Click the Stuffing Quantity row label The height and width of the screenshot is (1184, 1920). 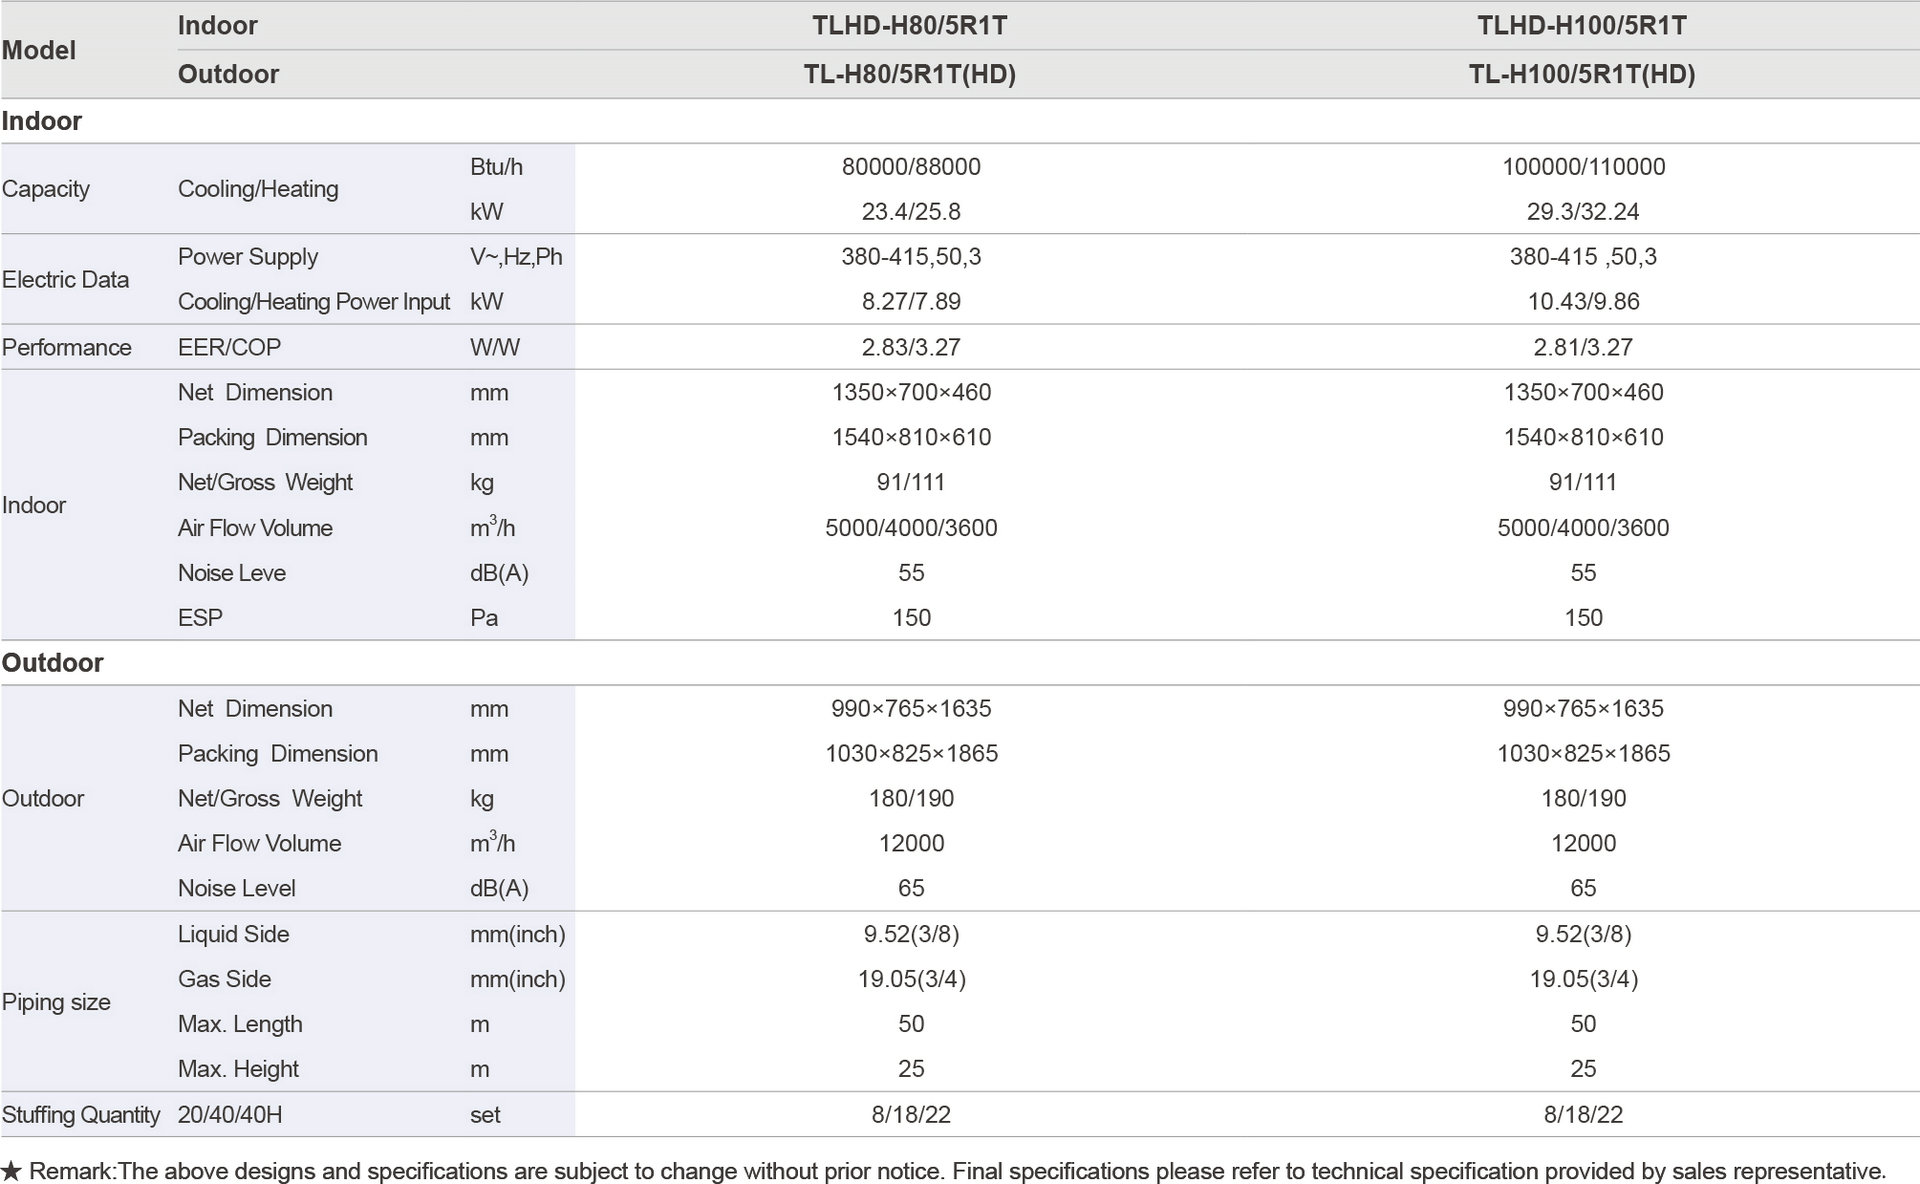point(80,1115)
